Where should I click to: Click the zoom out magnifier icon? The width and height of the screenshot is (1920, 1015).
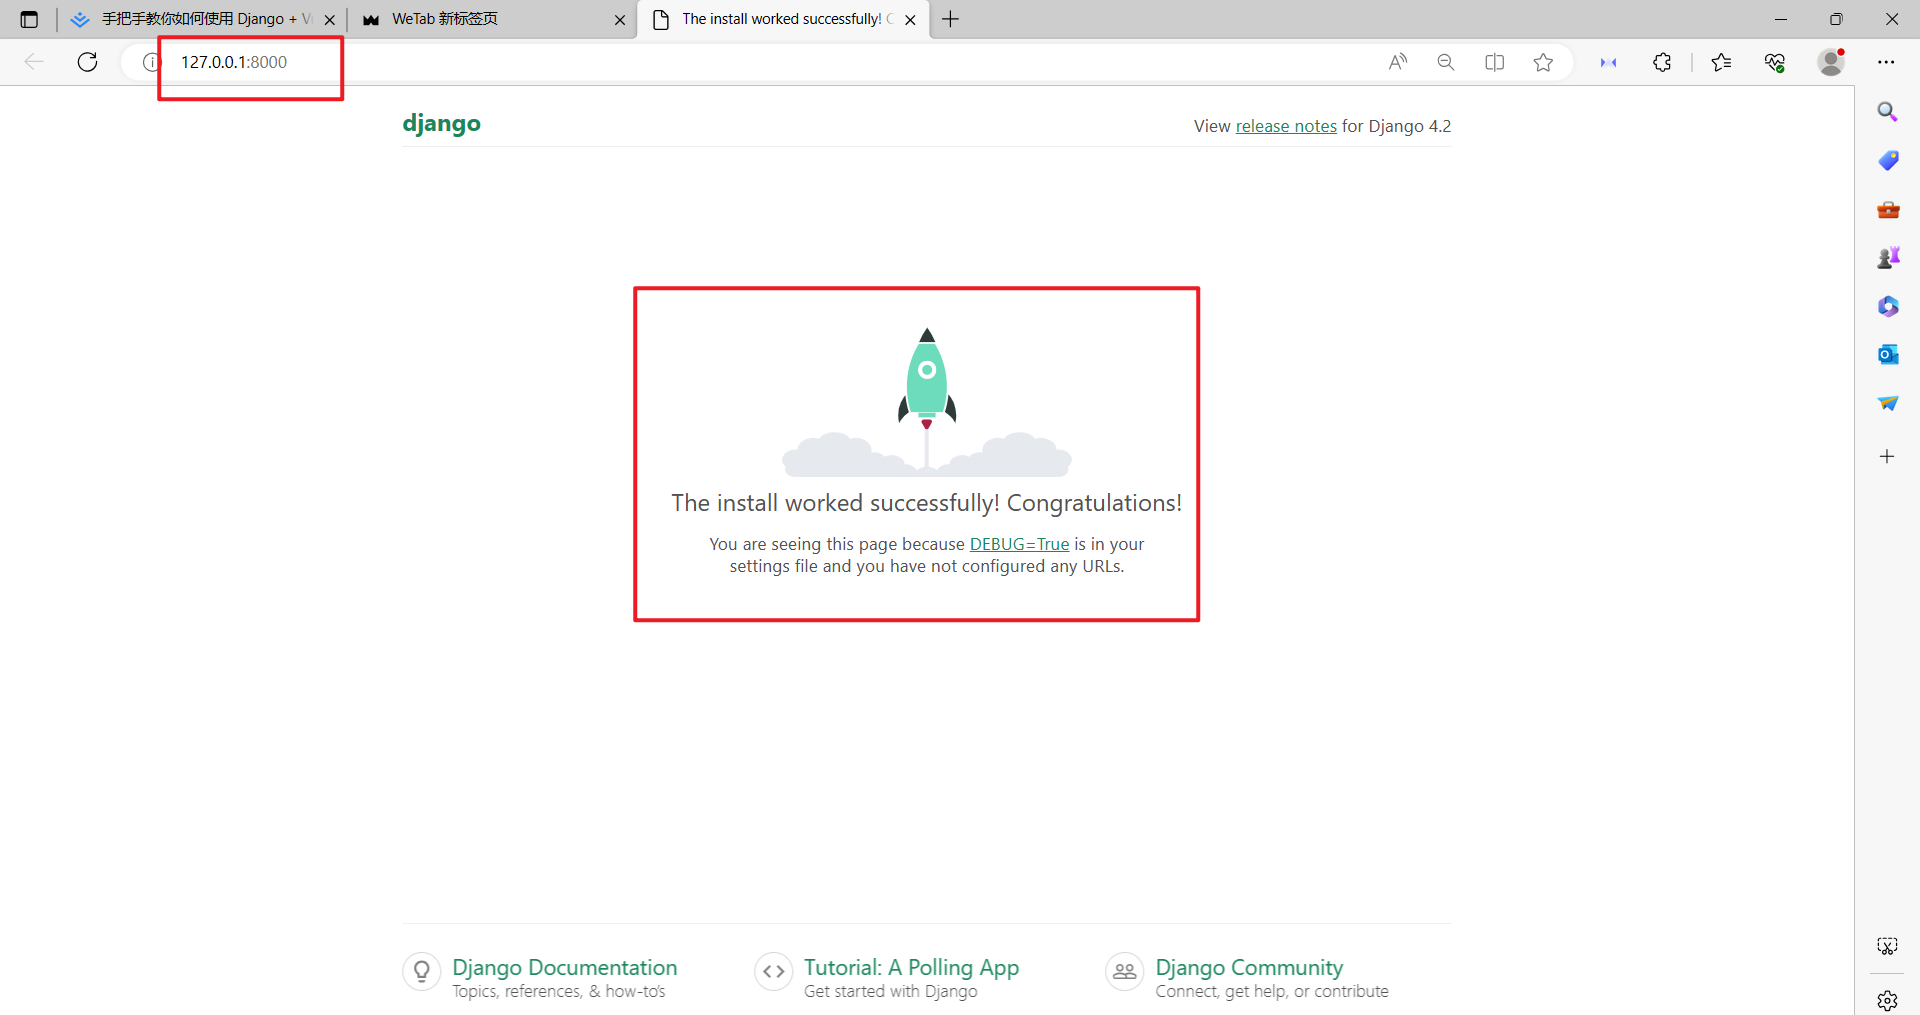point(1446,62)
